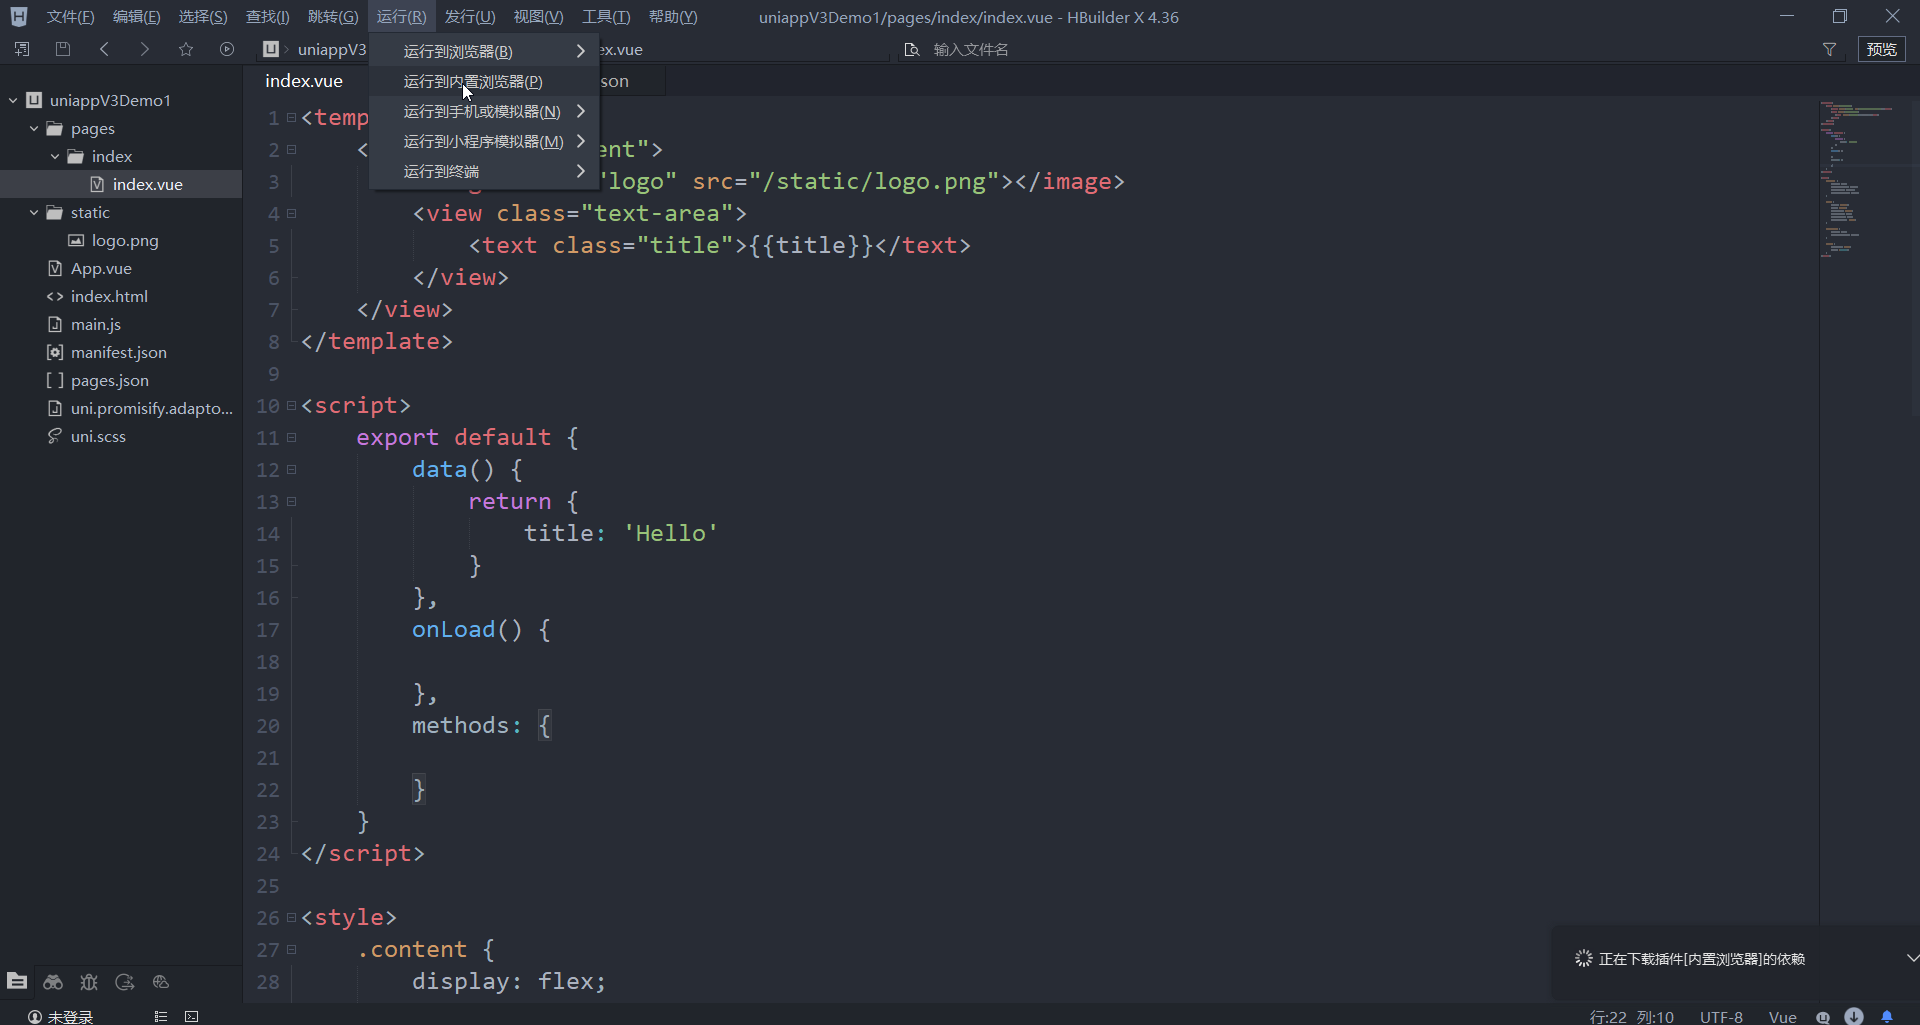The image size is (1920, 1025).
Task: Click the UTF-8 encoding indicator
Action: (1721, 1016)
